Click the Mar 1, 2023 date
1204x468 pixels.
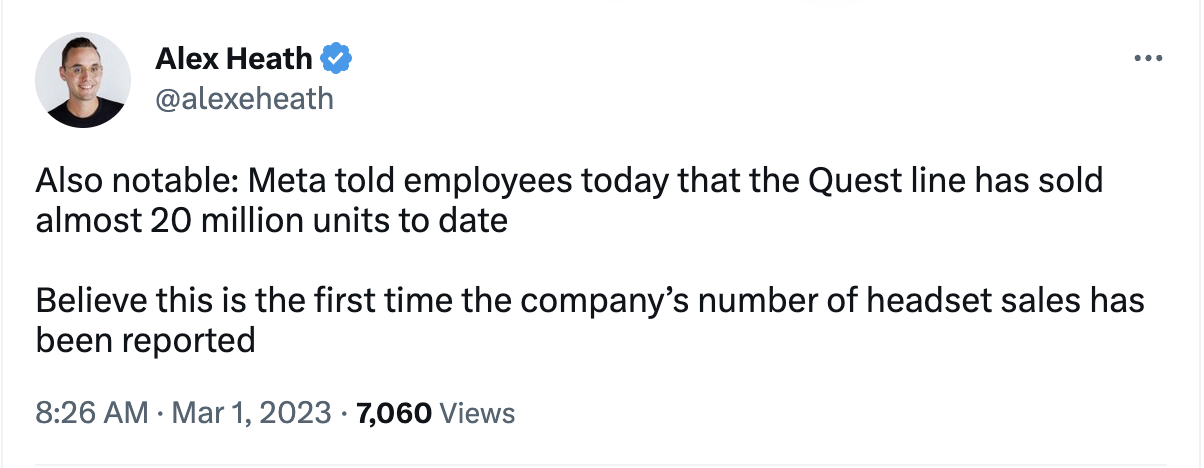point(251,412)
